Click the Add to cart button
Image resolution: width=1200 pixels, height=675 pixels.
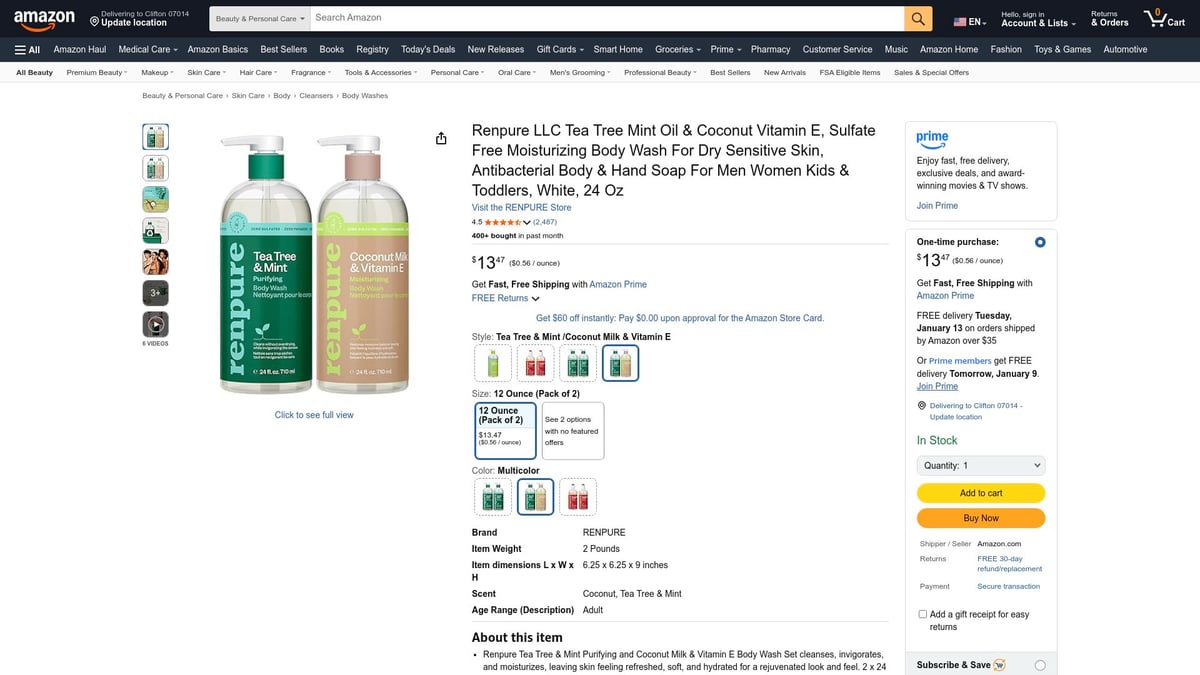click(x=980, y=493)
